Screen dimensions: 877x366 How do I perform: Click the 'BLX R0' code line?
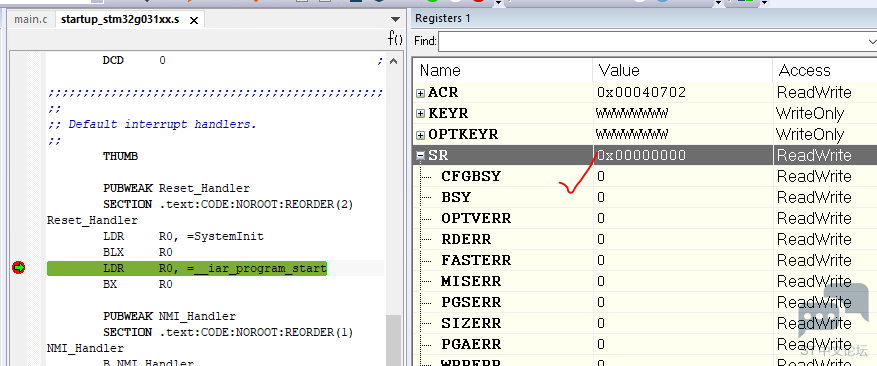click(138, 252)
